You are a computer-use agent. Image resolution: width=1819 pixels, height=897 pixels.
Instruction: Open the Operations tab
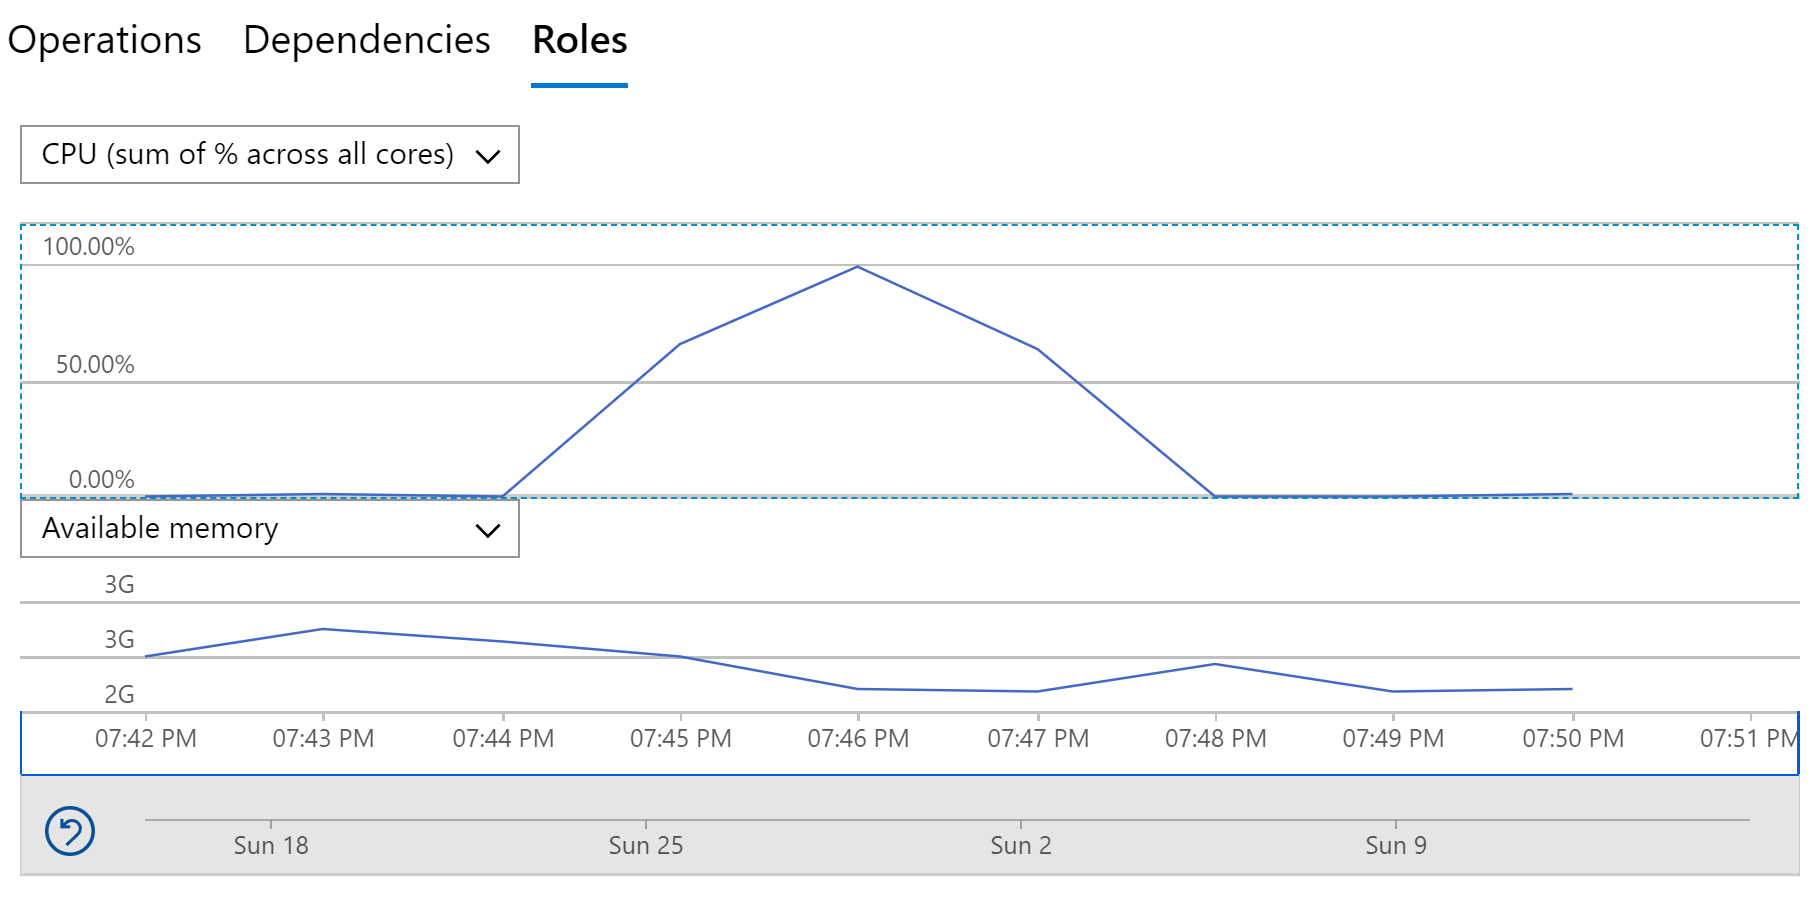105,41
